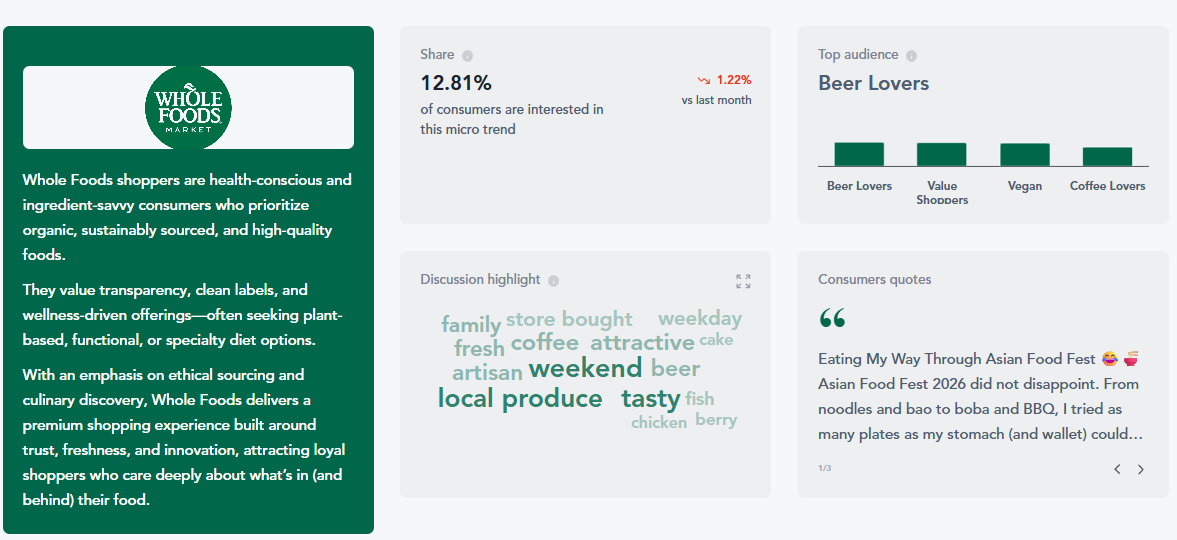Select the Coffee Lovers bar
This screenshot has width=1177, height=540.
(x=1107, y=156)
